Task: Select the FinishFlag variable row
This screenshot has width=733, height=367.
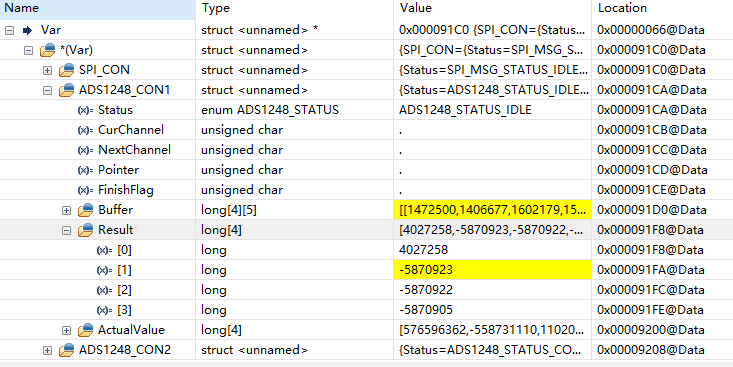Action: pyautogui.click(x=366, y=190)
